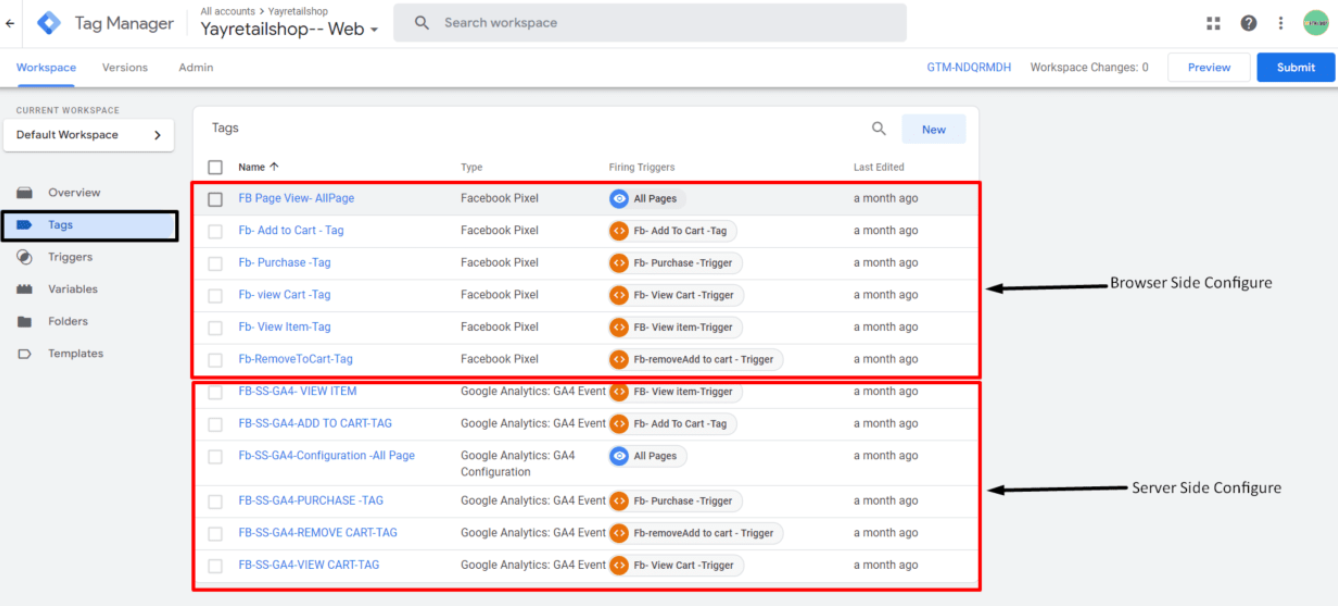Viewport: 1338px width, 606px height.
Task: Click the Google Tag Manager logo
Action: [x=48, y=23]
